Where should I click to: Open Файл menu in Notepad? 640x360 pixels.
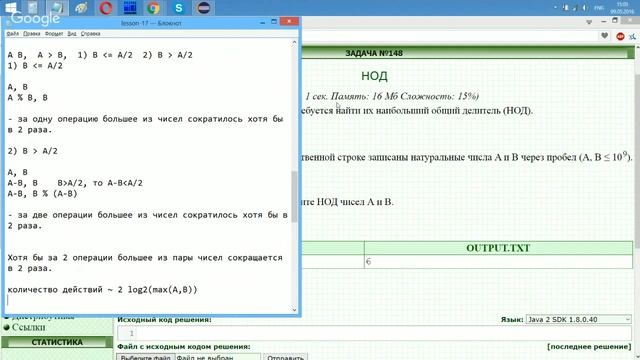point(13,33)
